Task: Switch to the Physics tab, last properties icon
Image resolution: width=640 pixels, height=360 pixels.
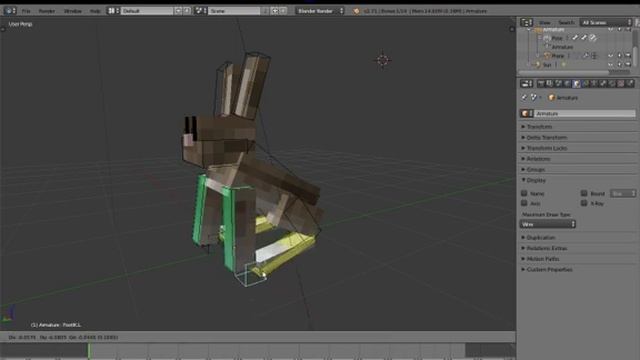Action: (630, 84)
